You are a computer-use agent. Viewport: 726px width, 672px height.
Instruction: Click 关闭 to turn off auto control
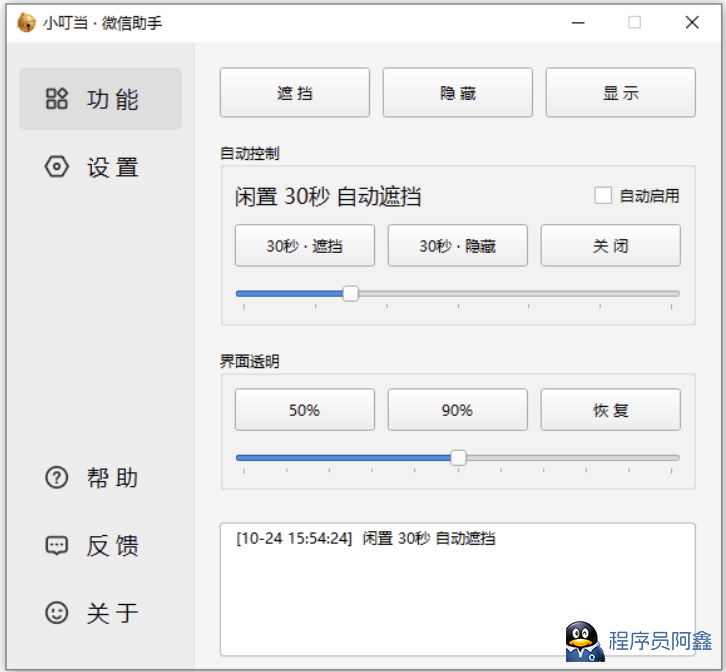click(x=610, y=246)
